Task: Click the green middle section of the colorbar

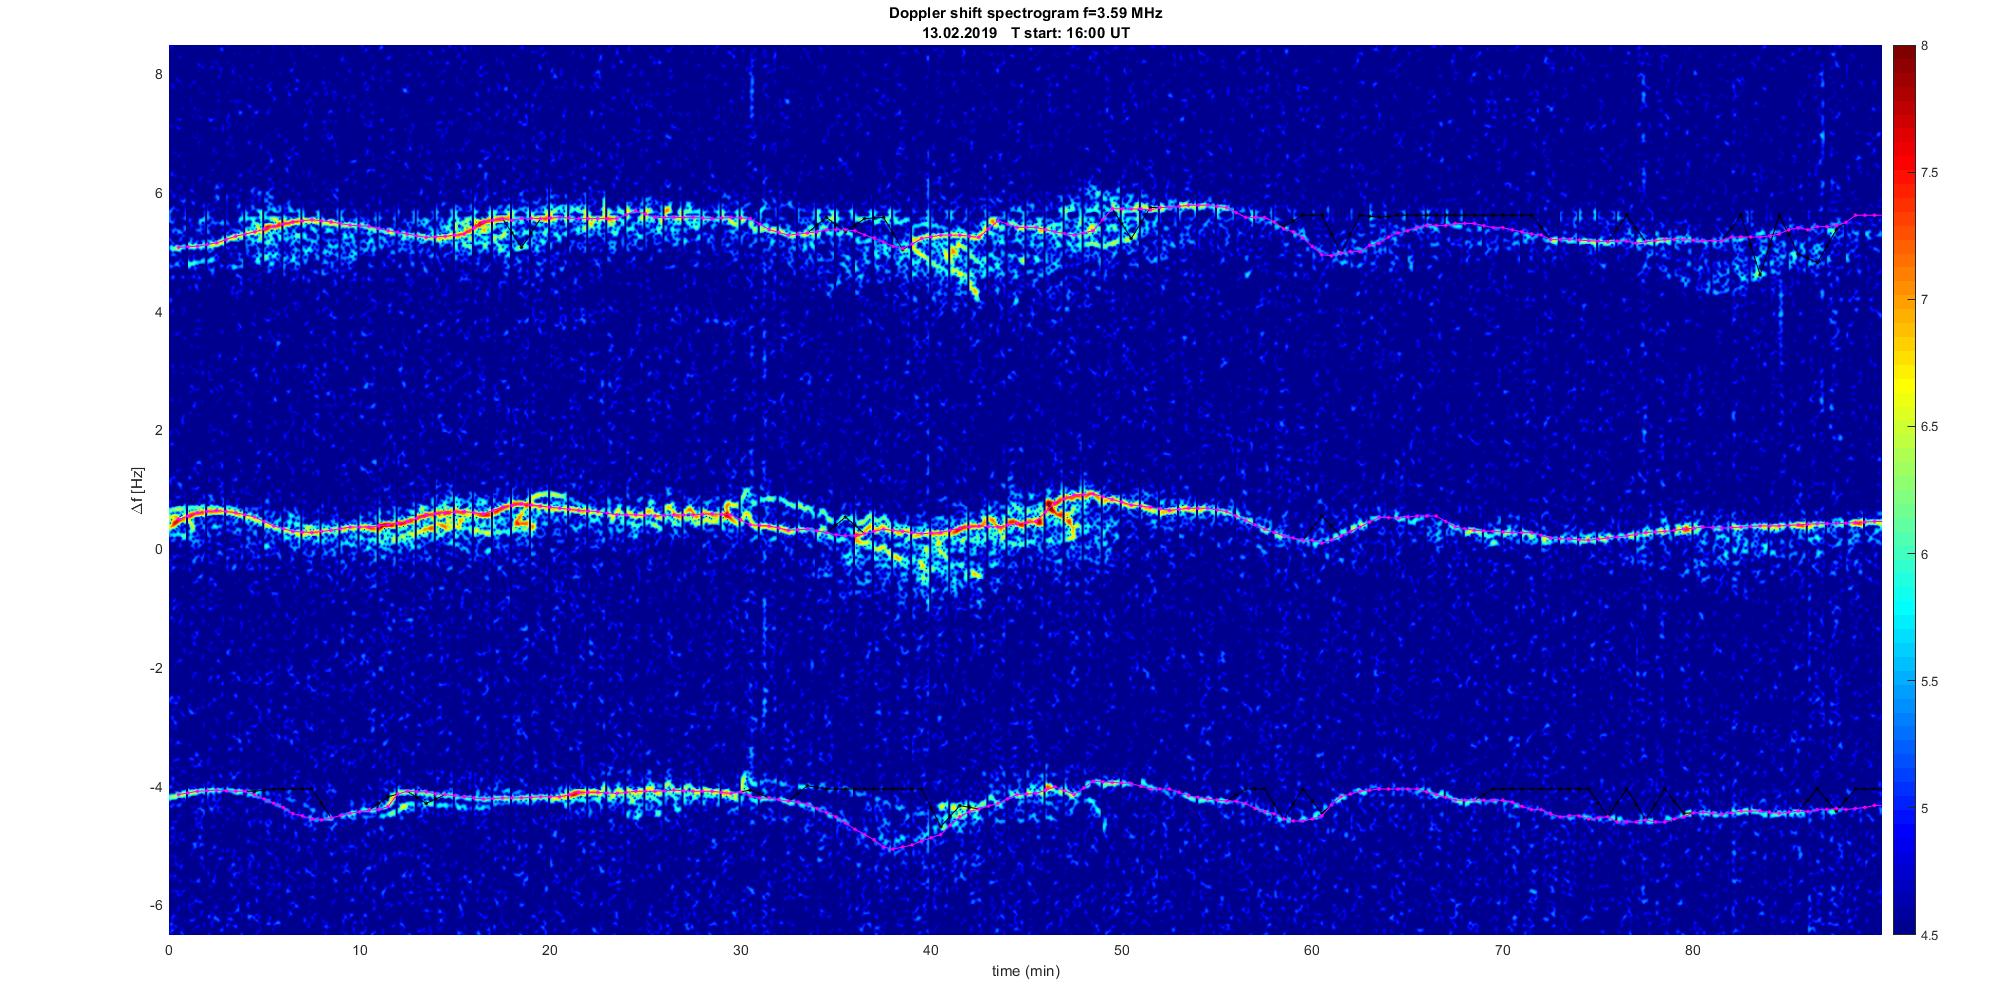Action: (x=1903, y=490)
